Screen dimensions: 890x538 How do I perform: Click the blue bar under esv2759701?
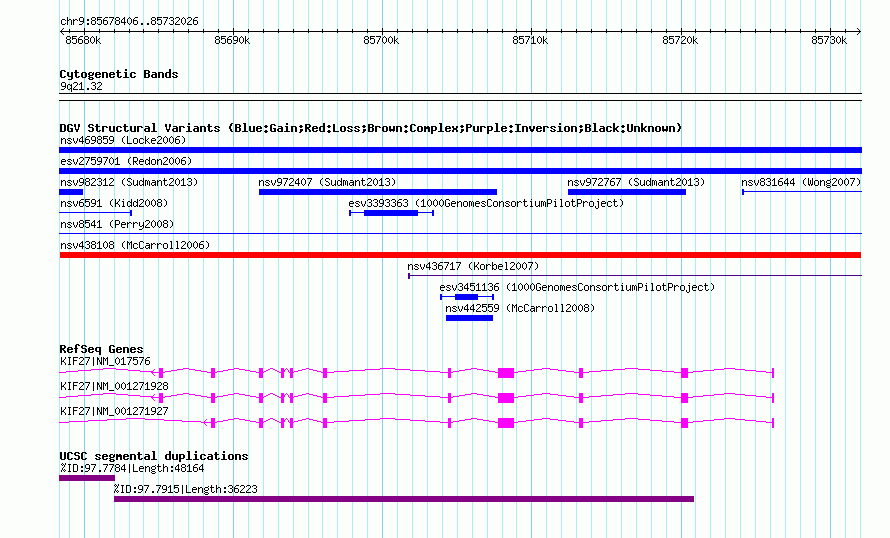pos(460,171)
